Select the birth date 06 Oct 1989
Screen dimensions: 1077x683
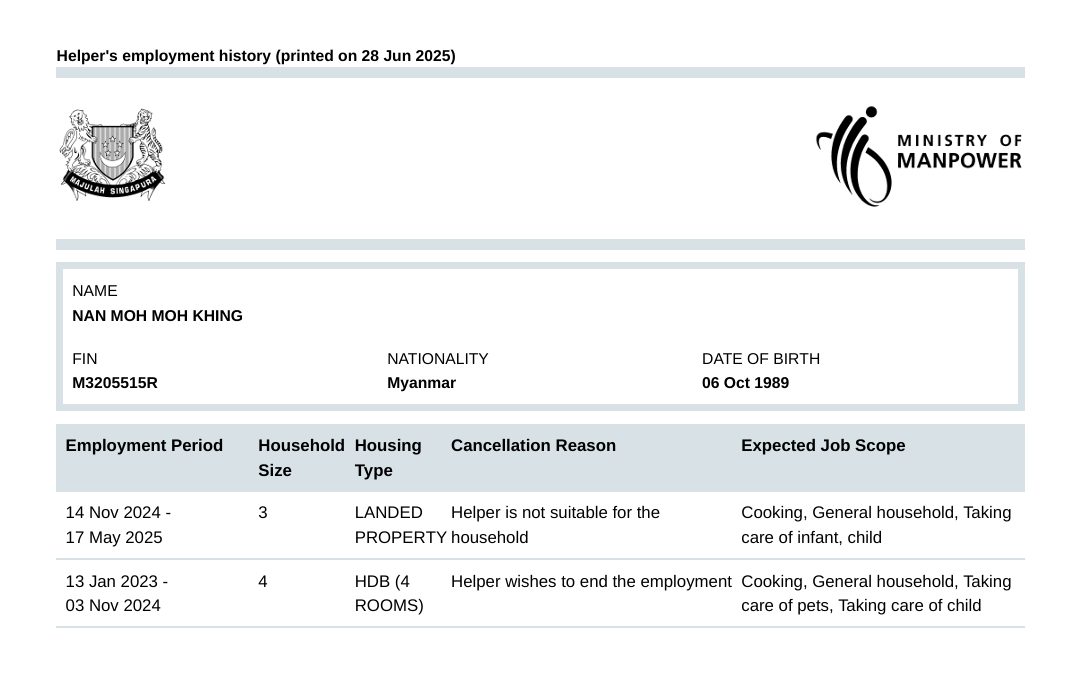pyautogui.click(x=745, y=383)
